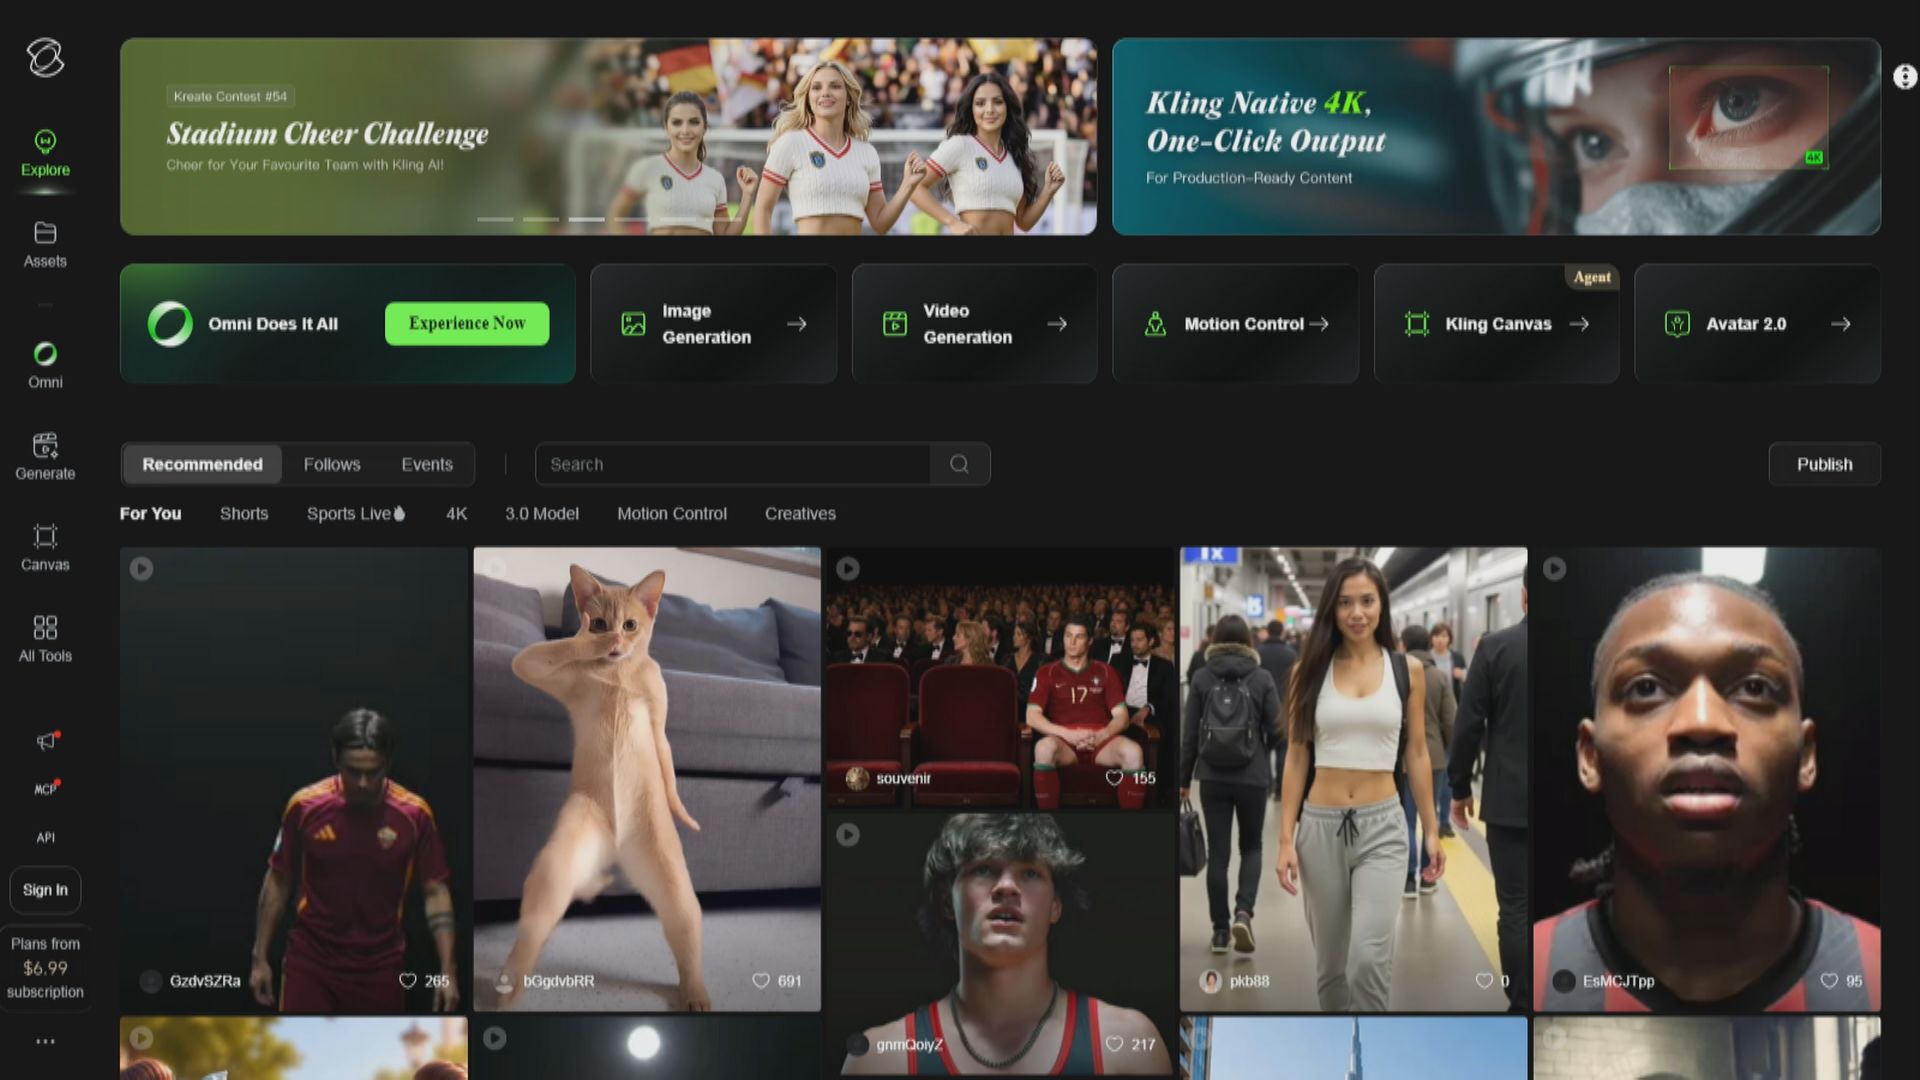Screen dimensions: 1920x1080
Task: Open Omni from the sidebar
Action: (45, 354)
